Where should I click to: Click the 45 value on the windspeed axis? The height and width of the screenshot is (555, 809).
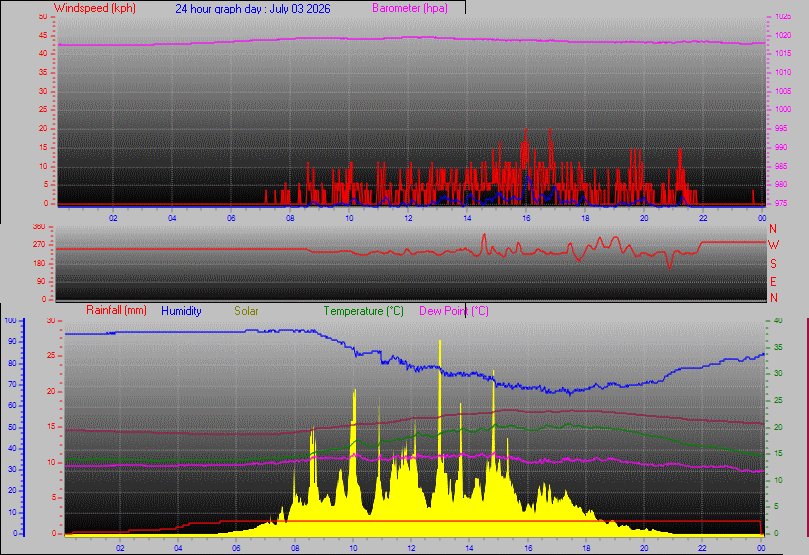pos(43,36)
